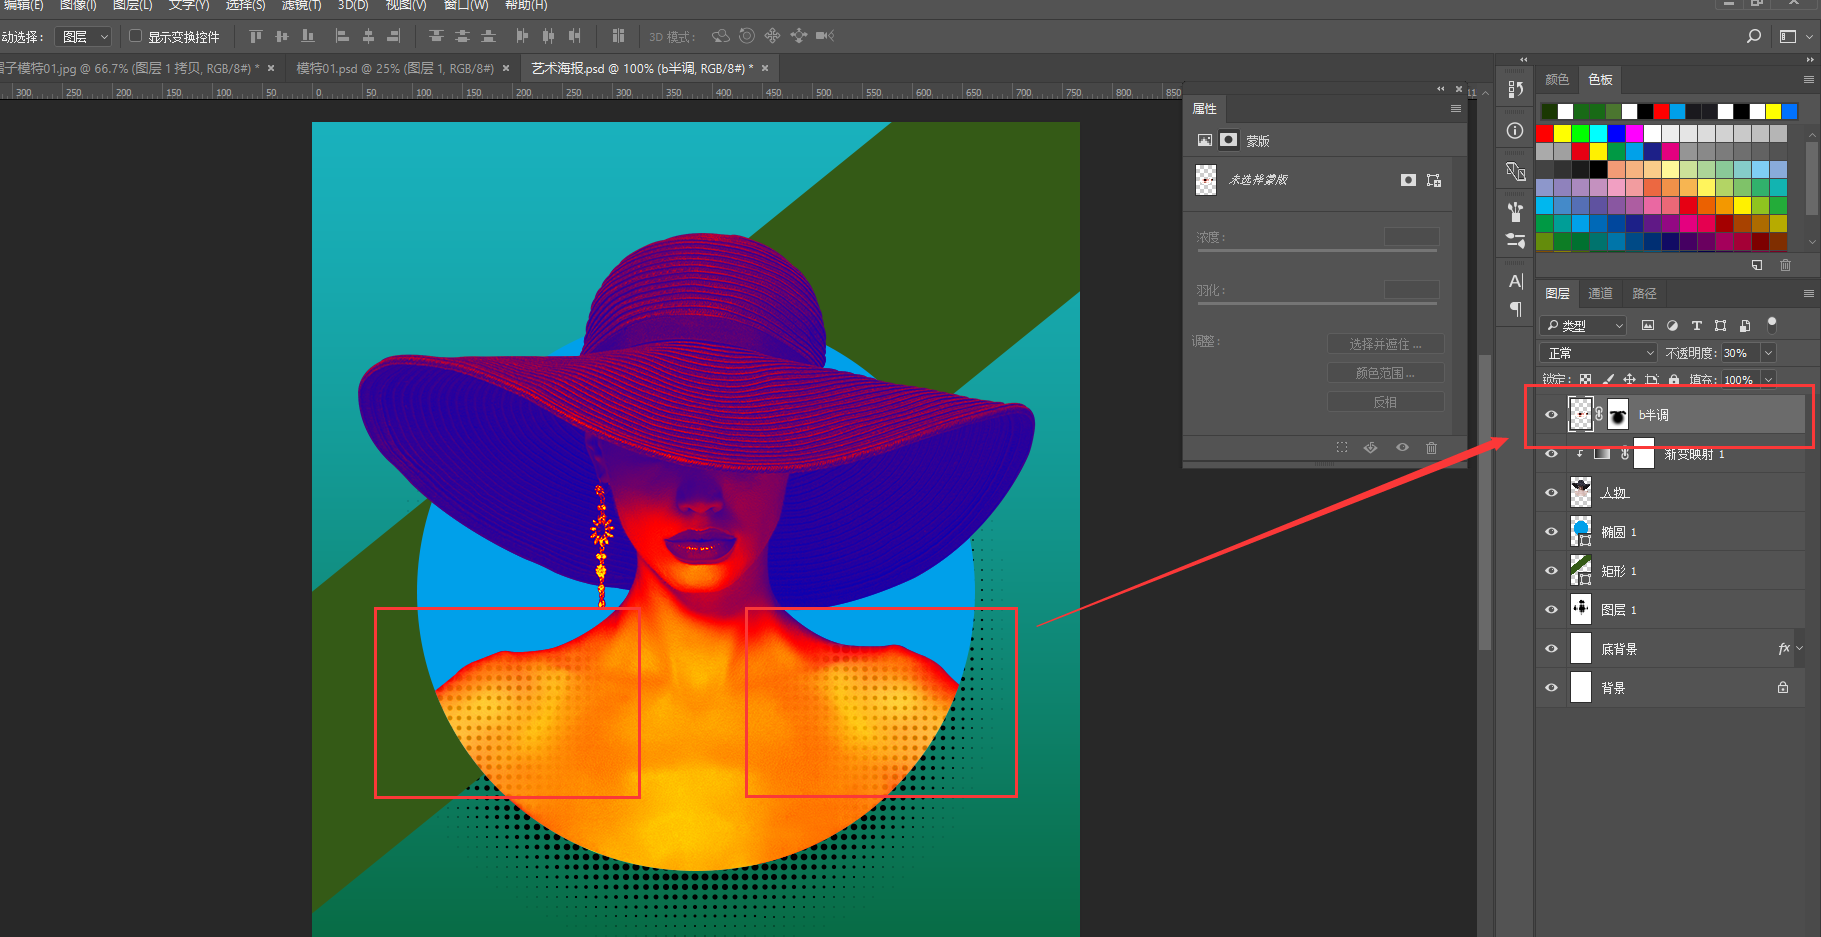Add pixel mask in Properties panel
This screenshot has width=1821, height=937.
(x=1408, y=180)
